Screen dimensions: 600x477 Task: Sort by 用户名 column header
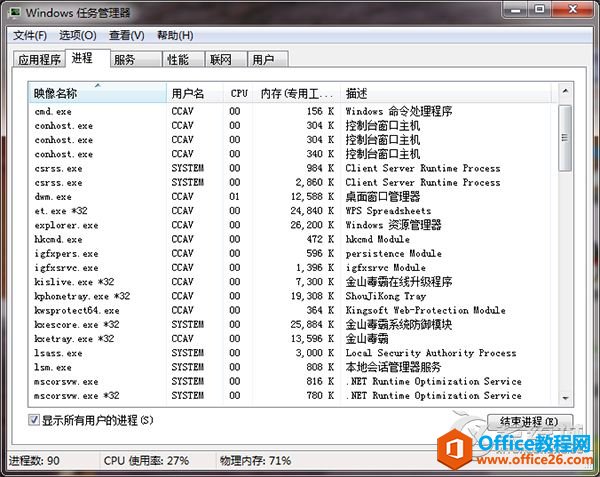click(195, 93)
